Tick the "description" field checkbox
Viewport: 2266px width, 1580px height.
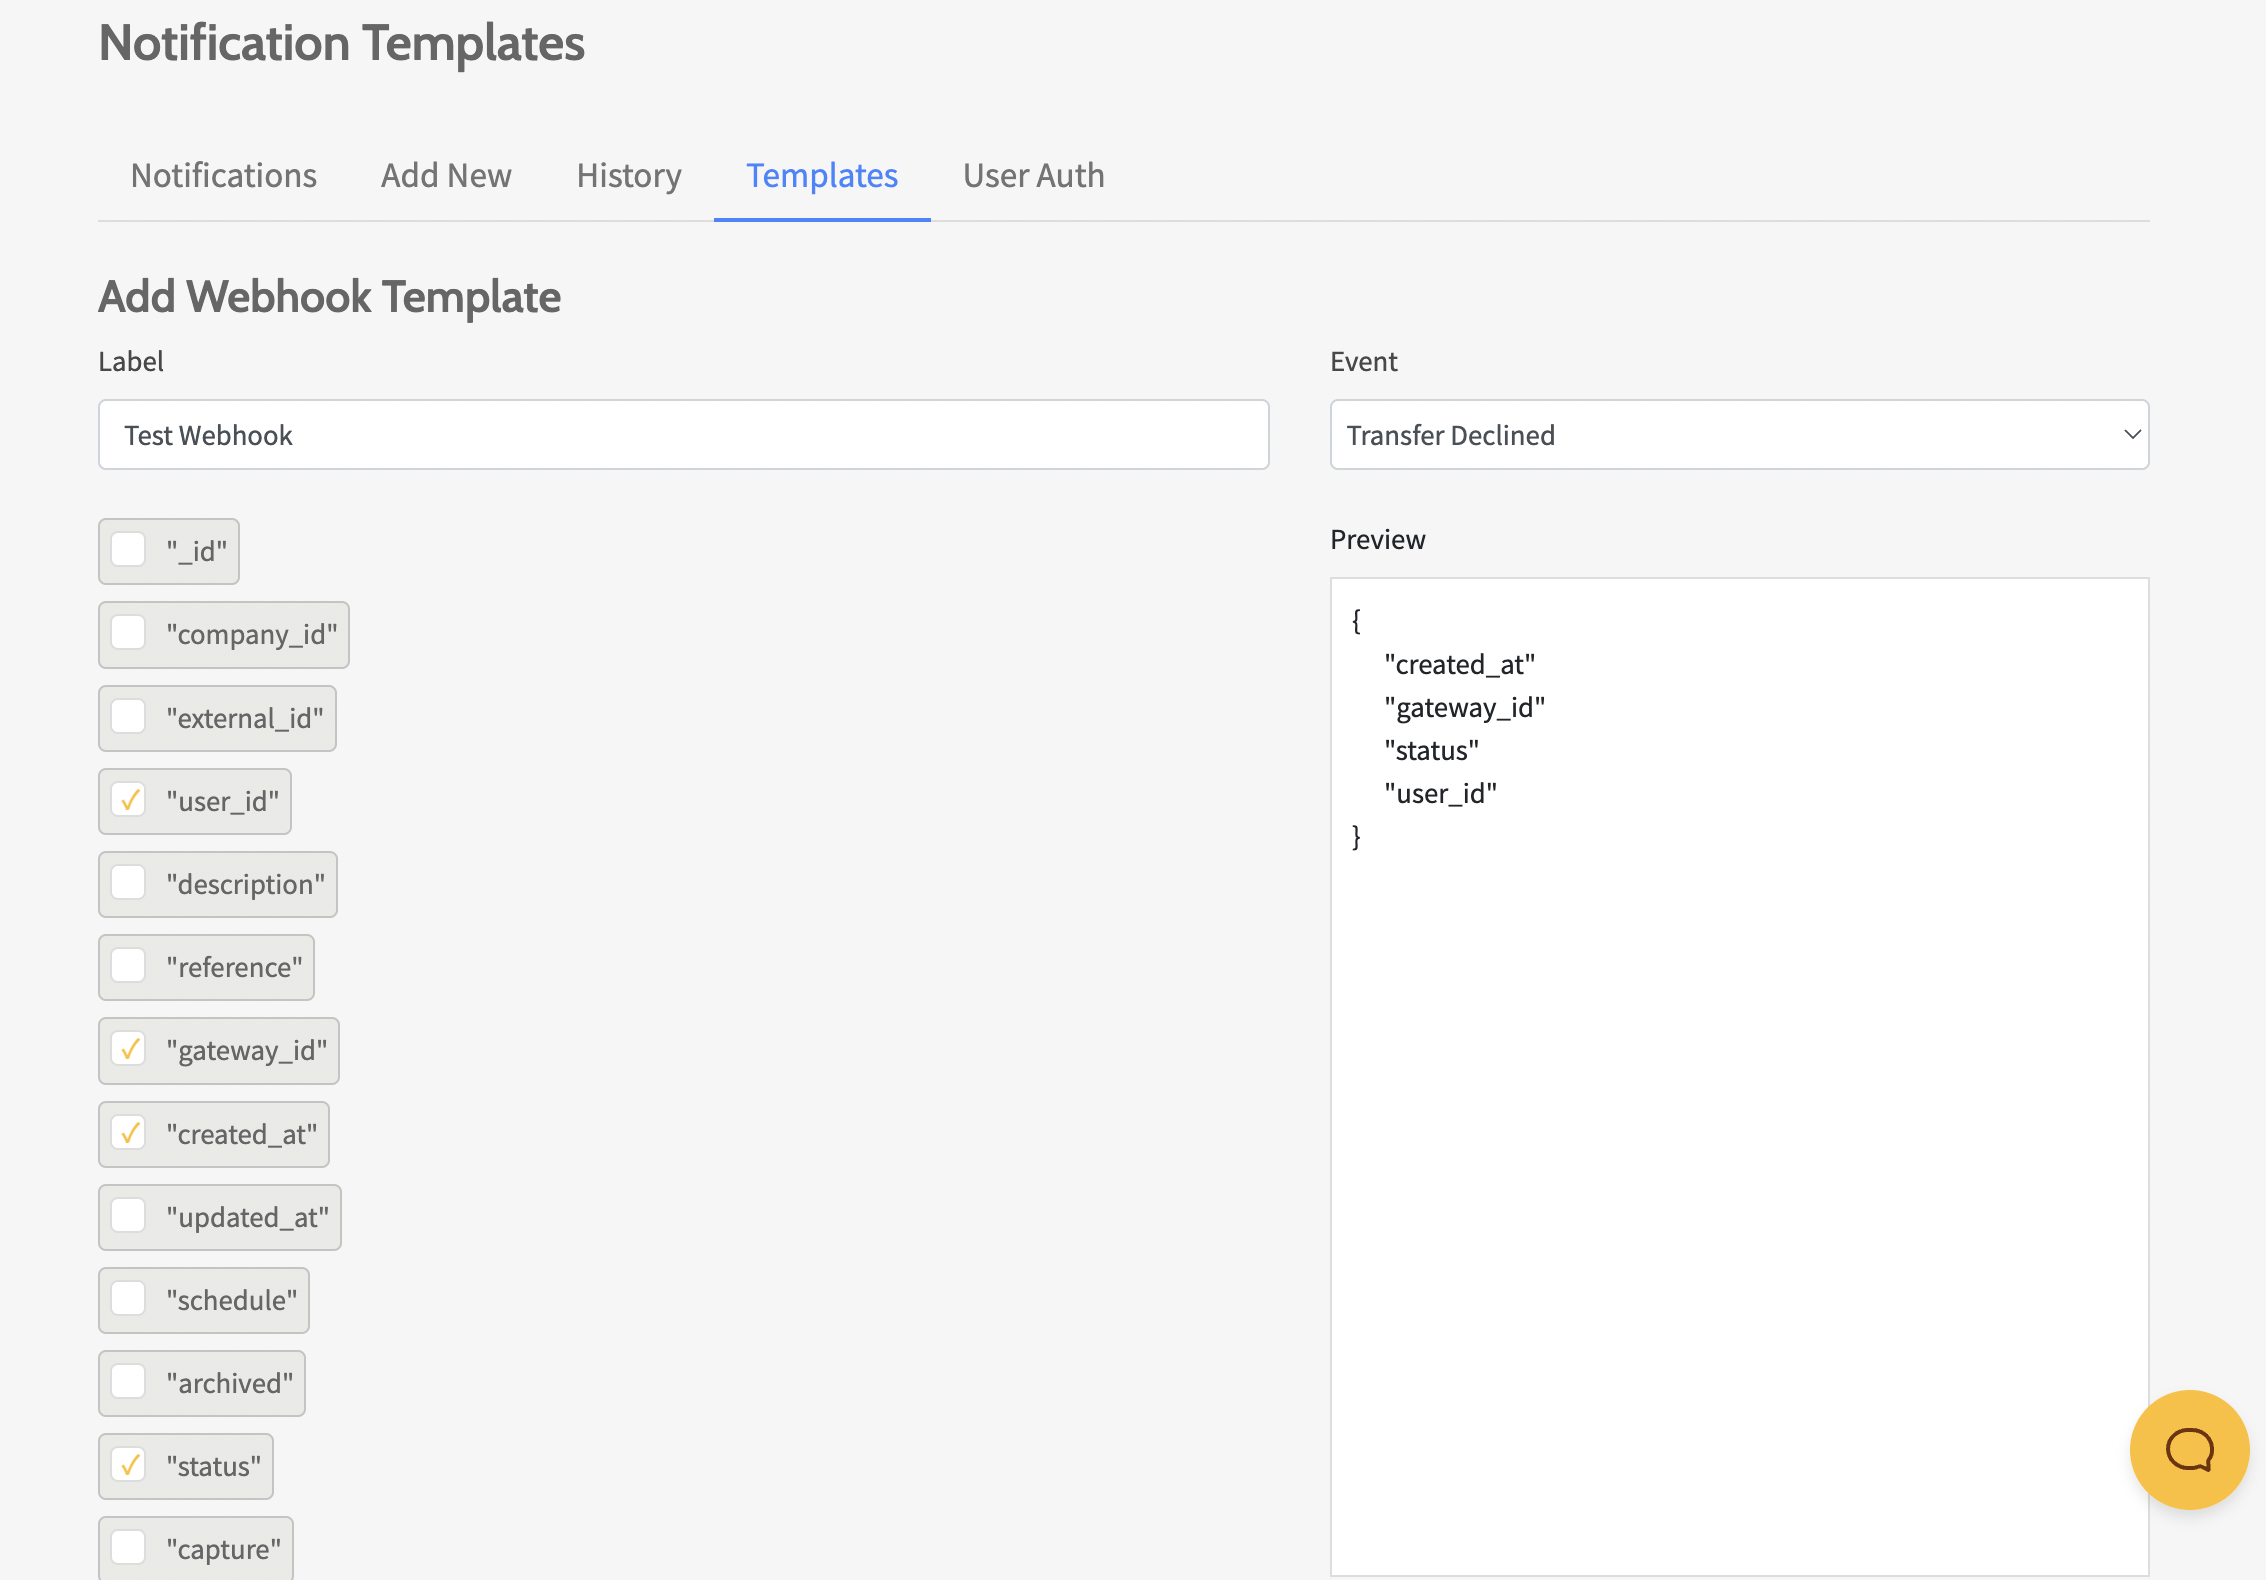[129, 884]
